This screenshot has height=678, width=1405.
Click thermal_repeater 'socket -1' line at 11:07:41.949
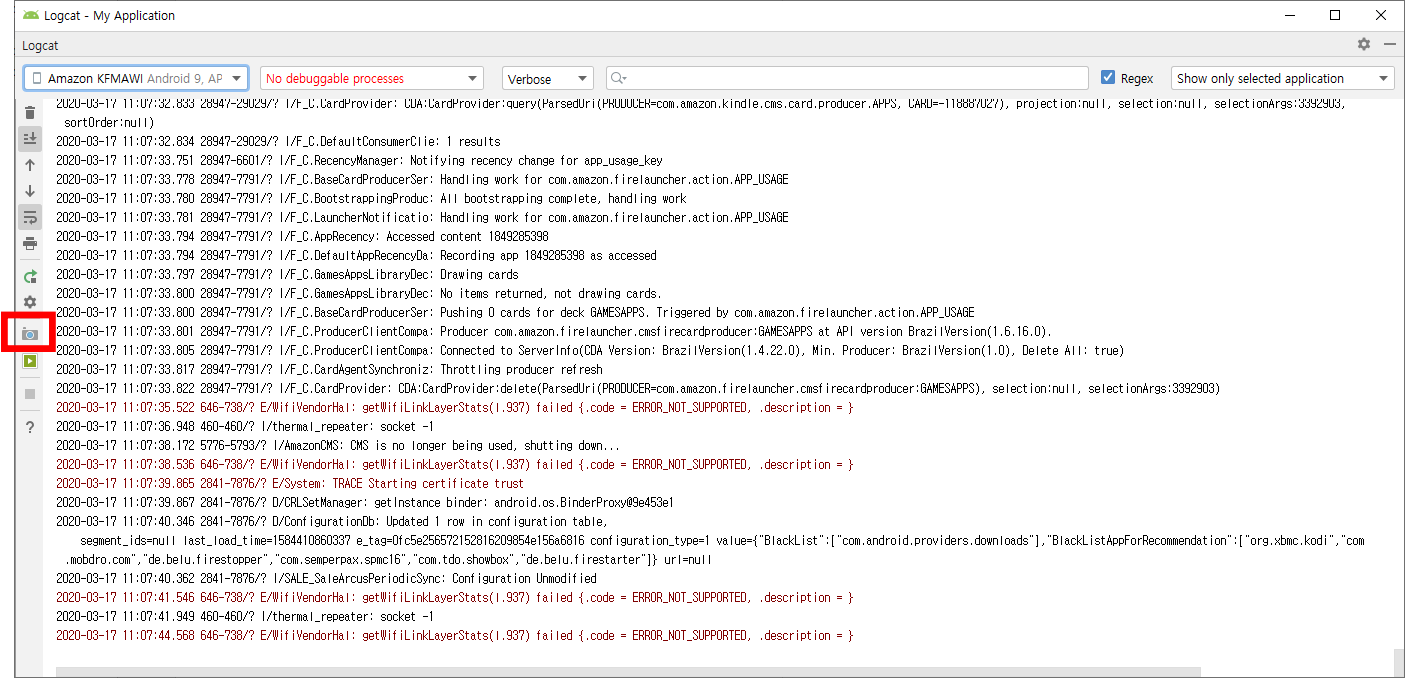pyautogui.click(x=245, y=616)
